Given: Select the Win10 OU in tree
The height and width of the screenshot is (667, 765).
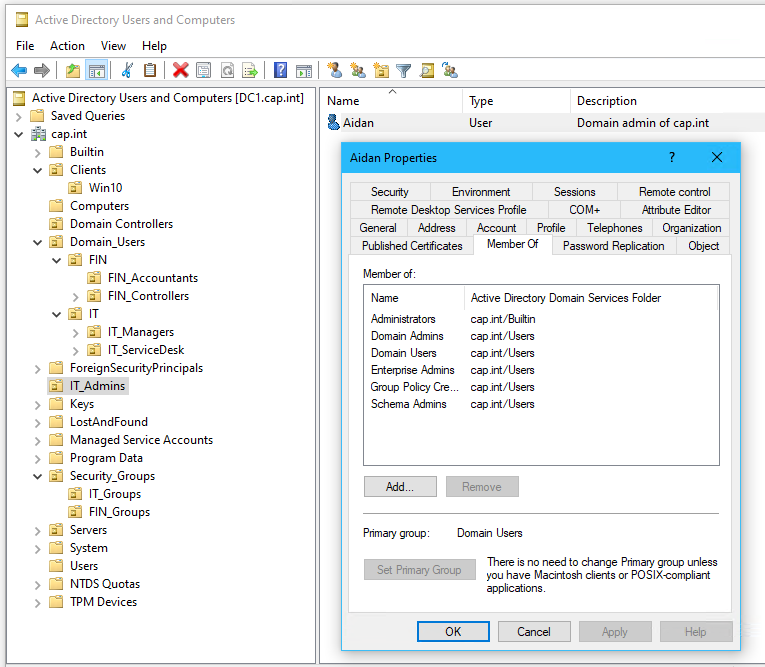Looking at the screenshot, I should 105,188.
